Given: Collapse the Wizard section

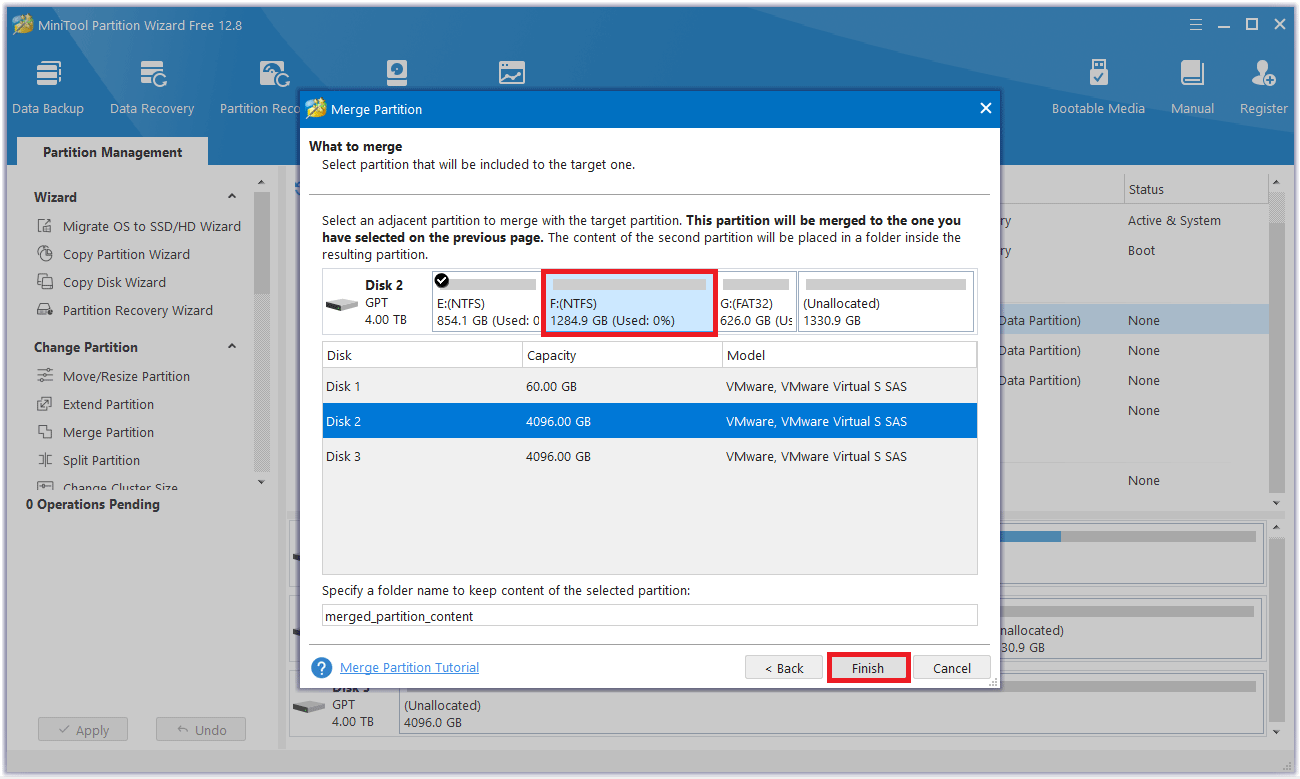Looking at the screenshot, I should (x=232, y=197).
